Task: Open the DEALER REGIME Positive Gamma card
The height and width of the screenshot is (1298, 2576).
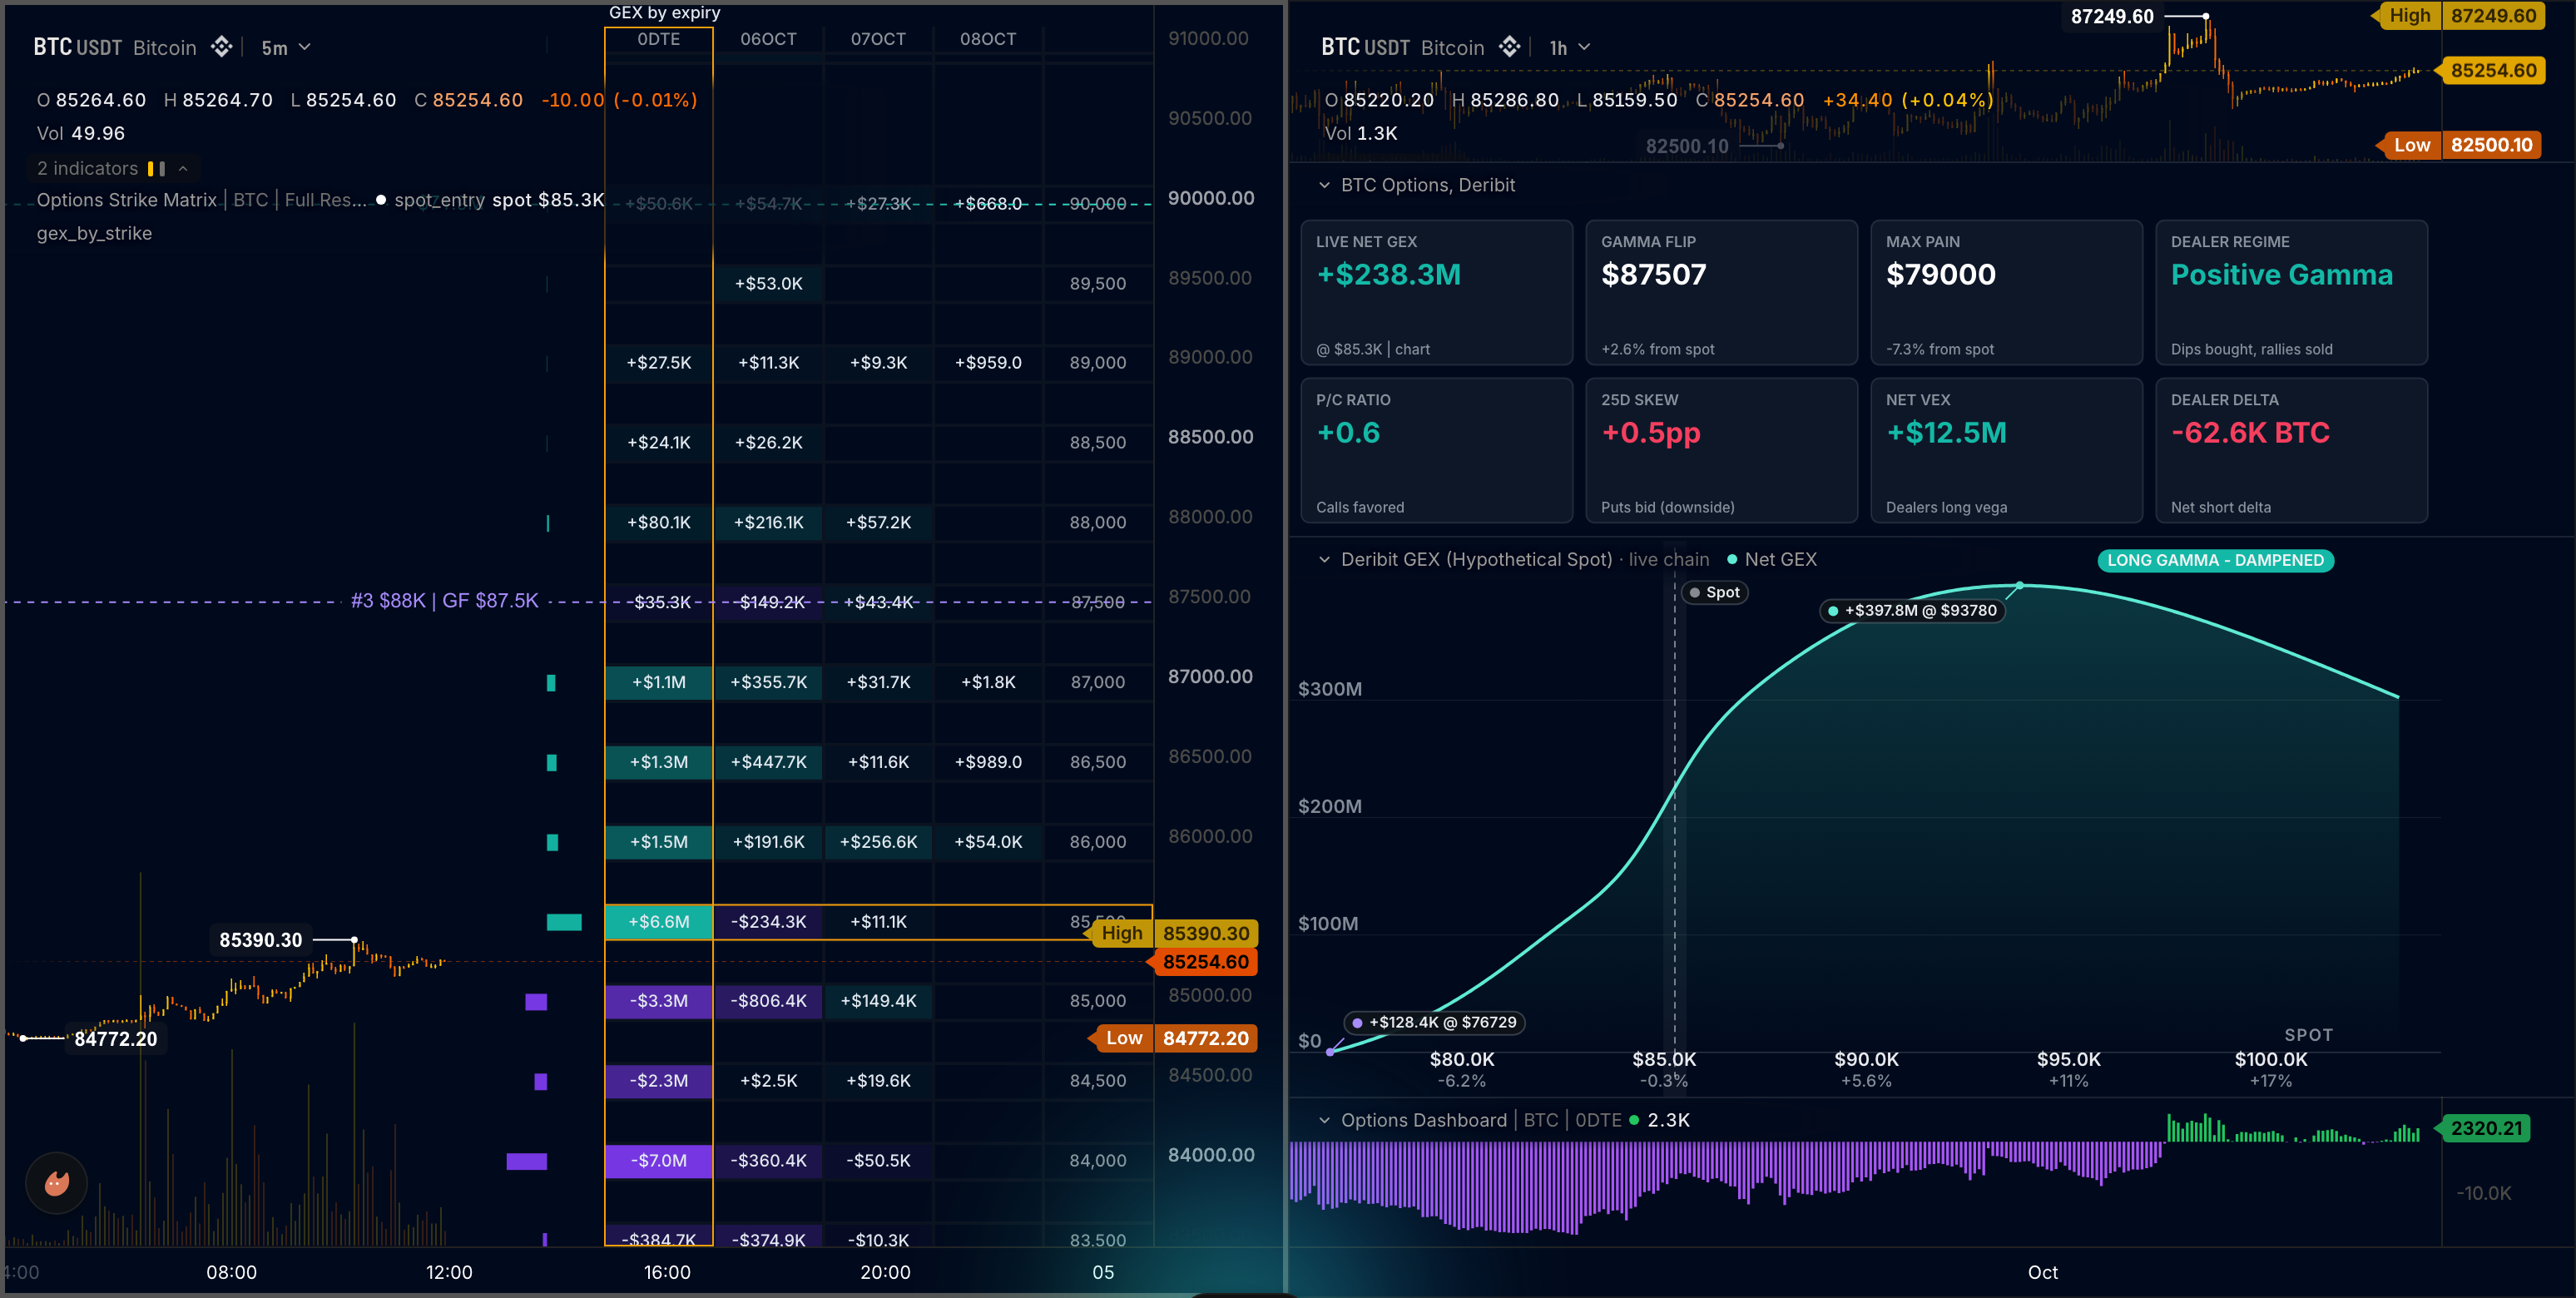Action: coord(2291,293)
